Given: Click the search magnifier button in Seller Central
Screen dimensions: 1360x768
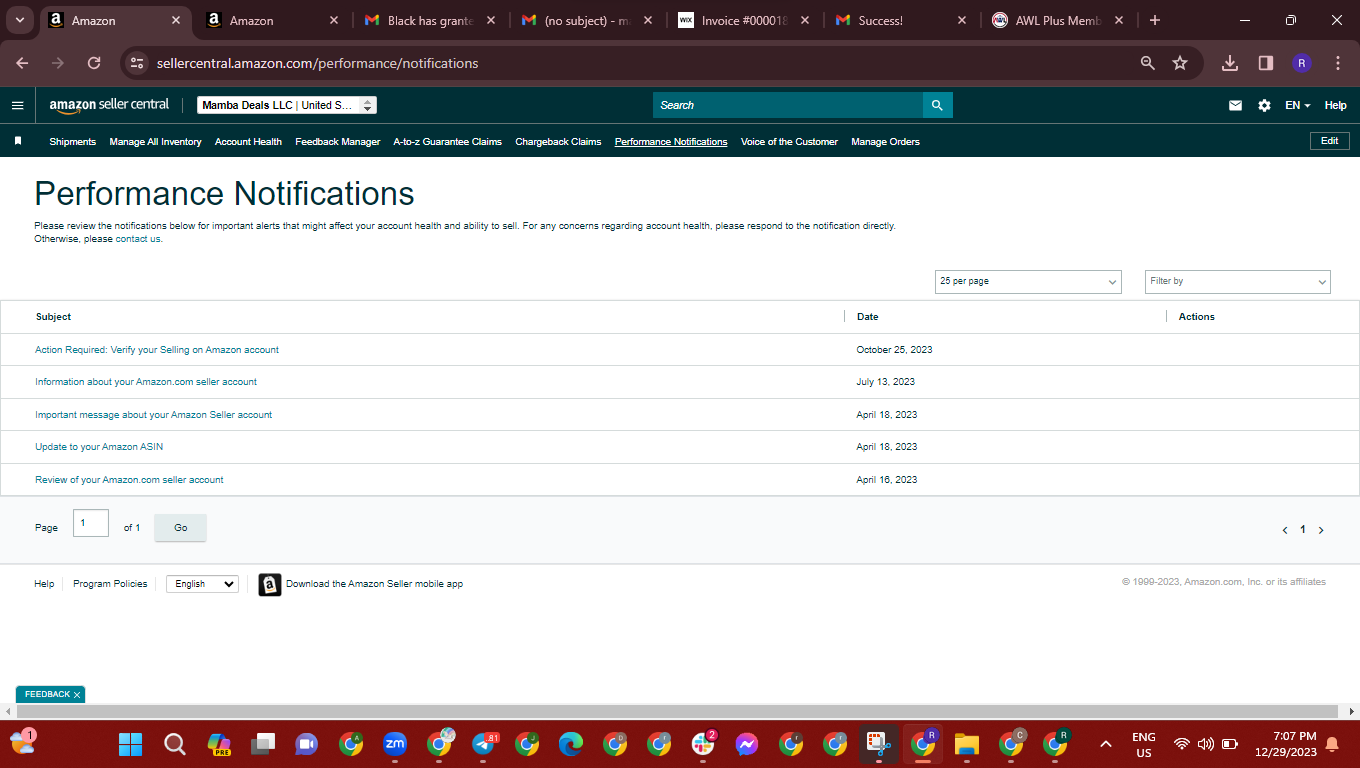Looking at the screenshot, I should click(x=937, y=105).
